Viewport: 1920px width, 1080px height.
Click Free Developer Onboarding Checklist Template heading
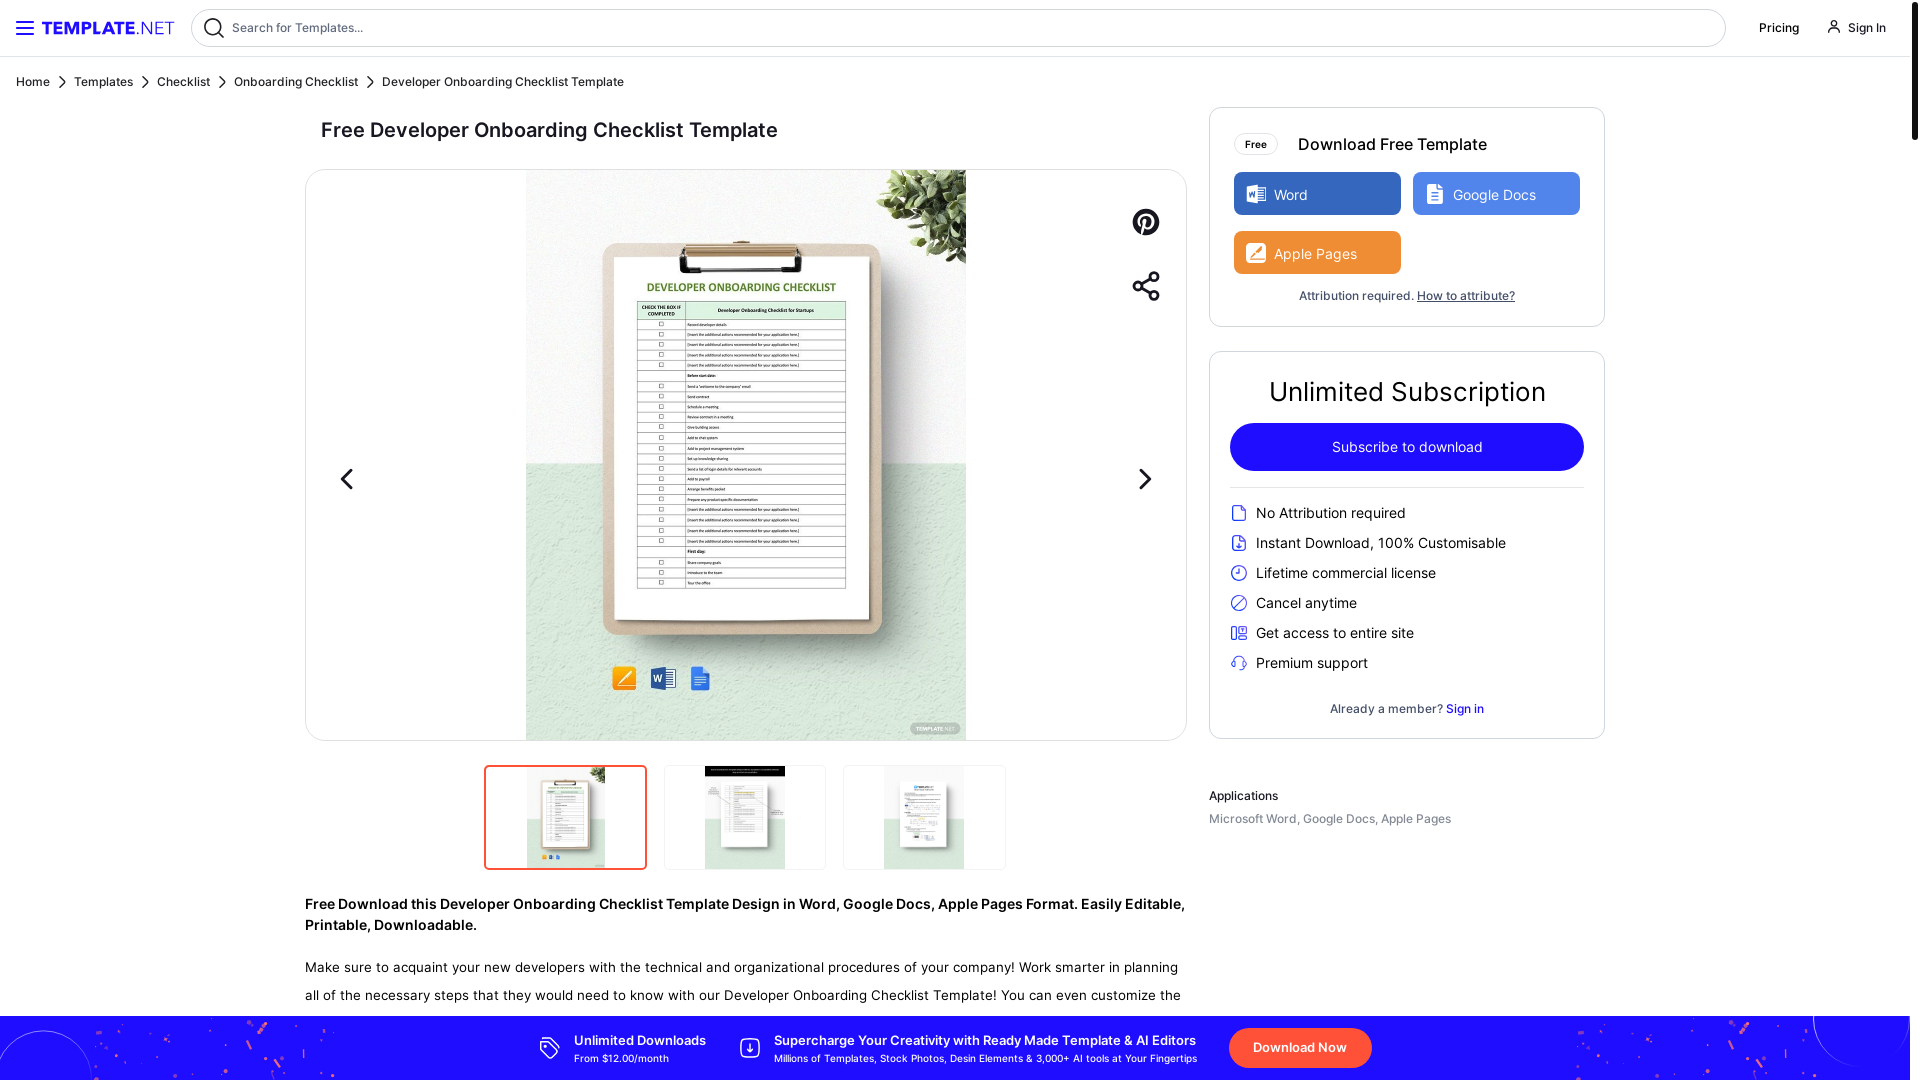click(549, 130)
